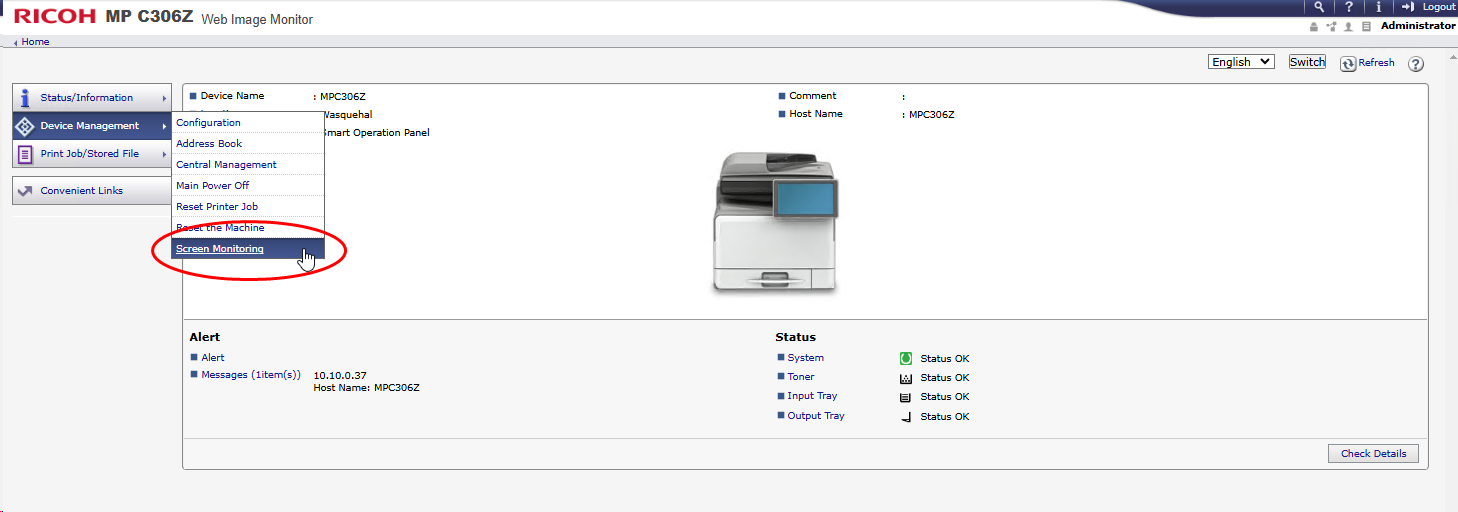
Task: Select Central Management from the submenu
Action: [248, 165]
